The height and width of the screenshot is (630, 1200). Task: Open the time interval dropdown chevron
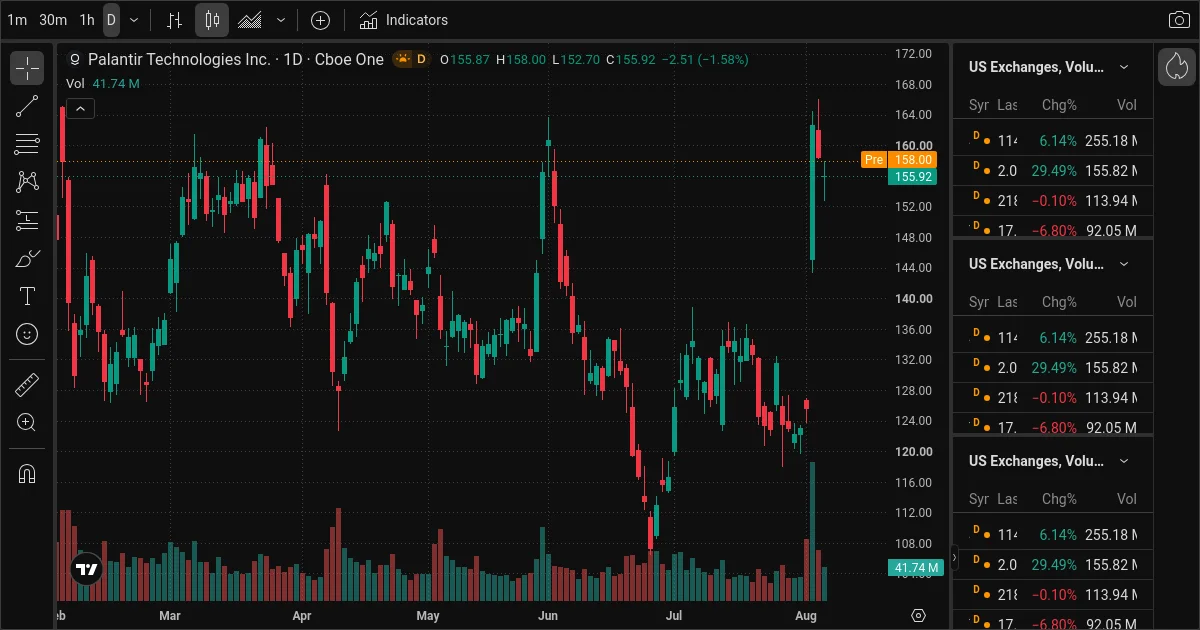134,20
